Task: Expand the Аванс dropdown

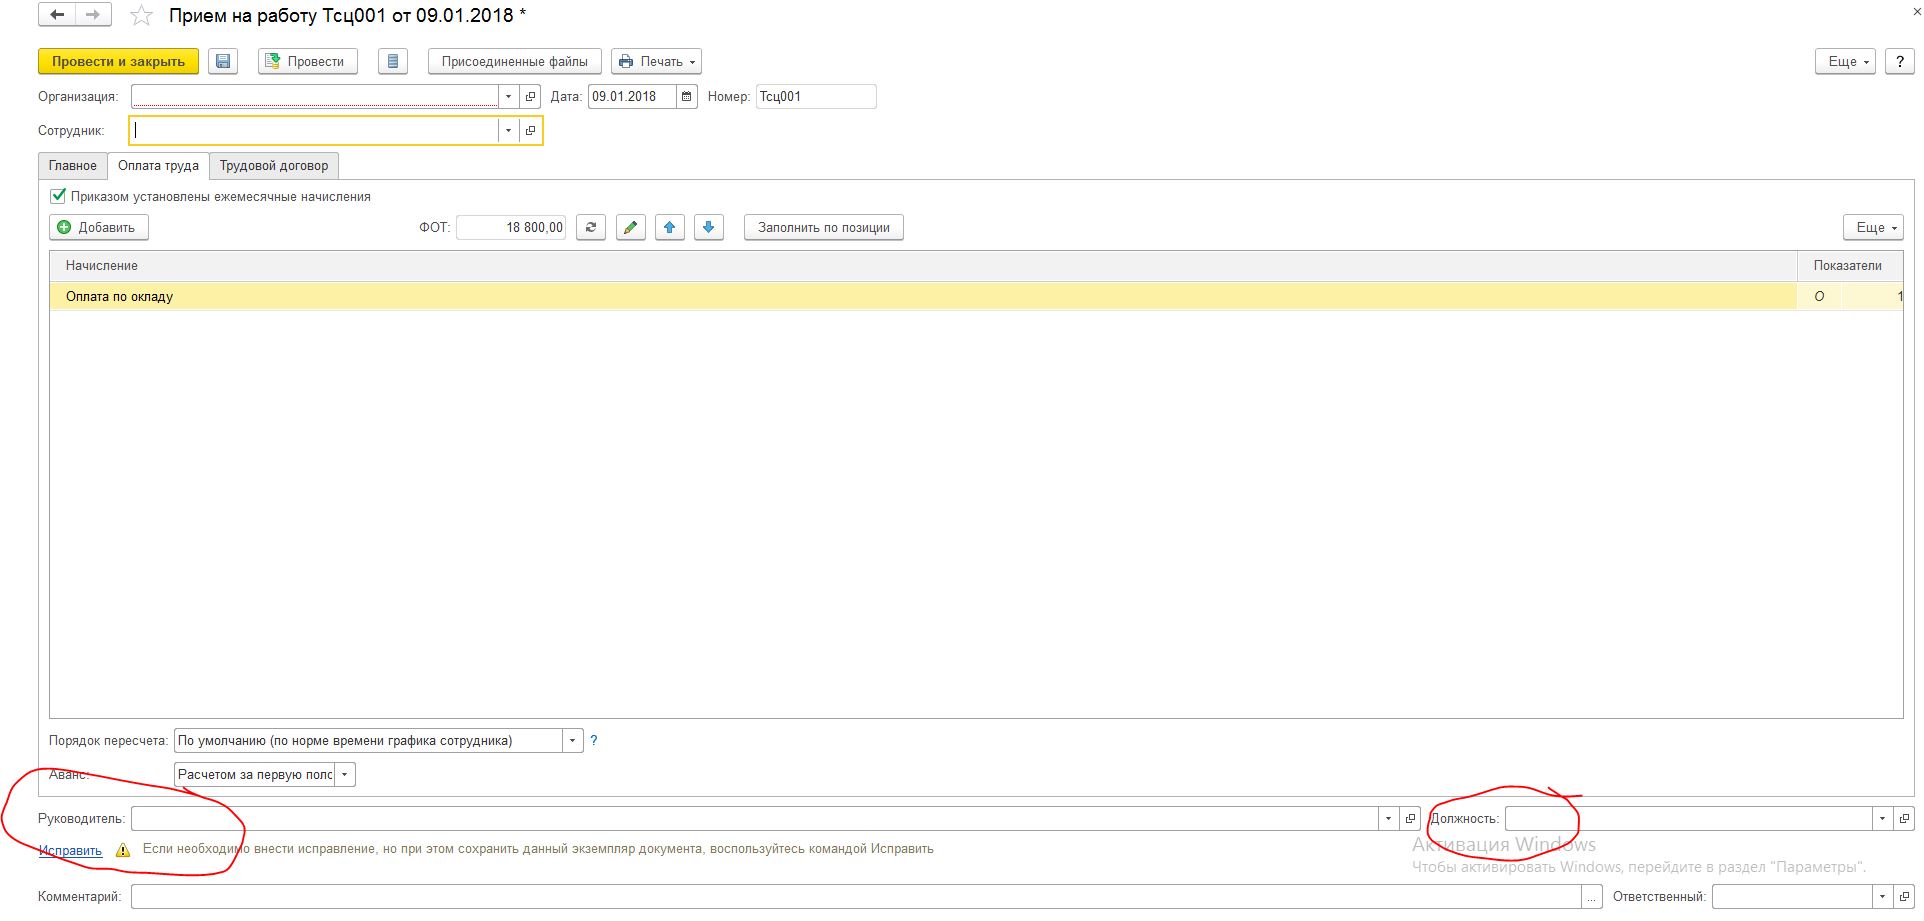Action: pyautogui.click(x=345, y=774)
